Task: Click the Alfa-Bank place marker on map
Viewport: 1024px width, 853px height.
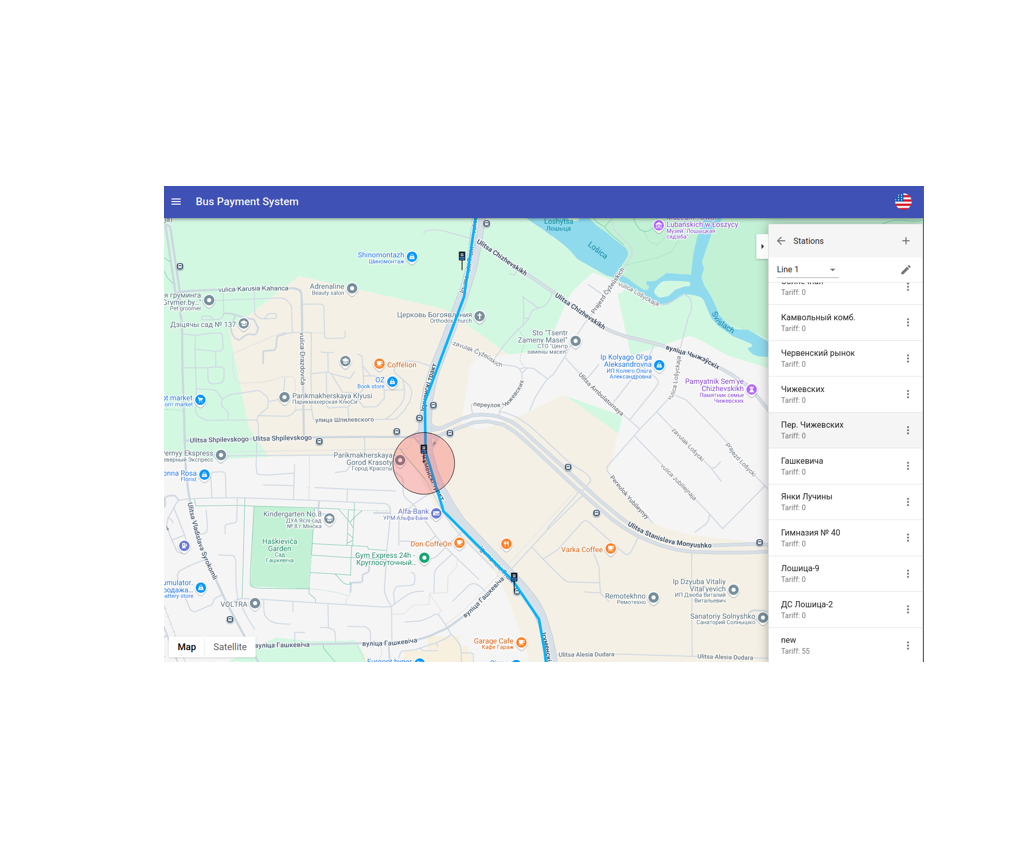Action: coord(436,515)
